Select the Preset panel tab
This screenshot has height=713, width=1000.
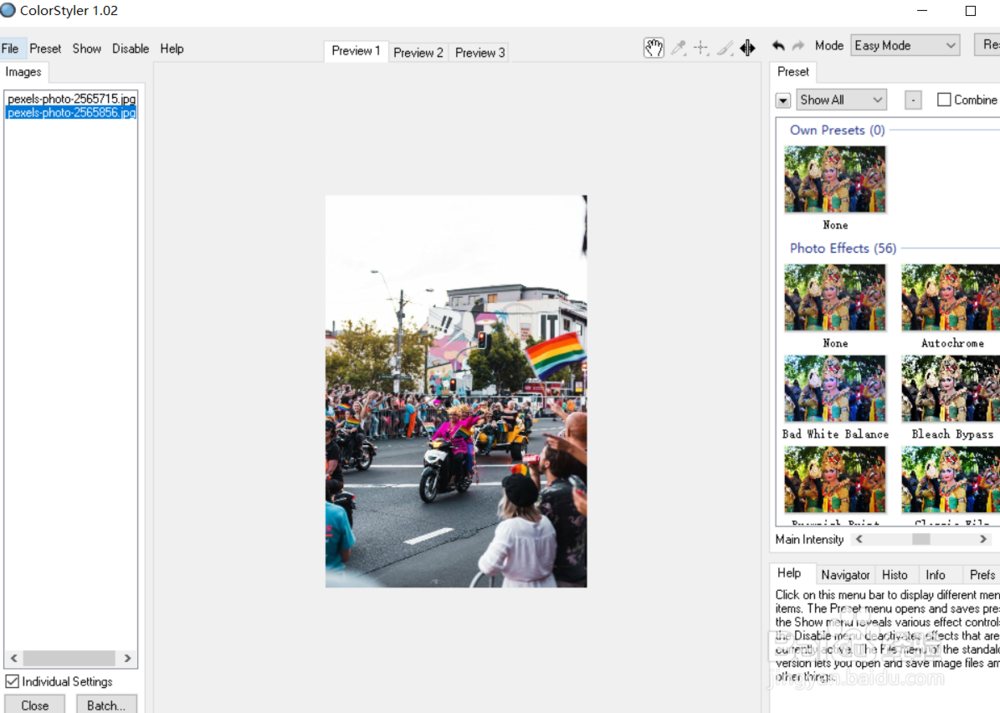point(793,72)
